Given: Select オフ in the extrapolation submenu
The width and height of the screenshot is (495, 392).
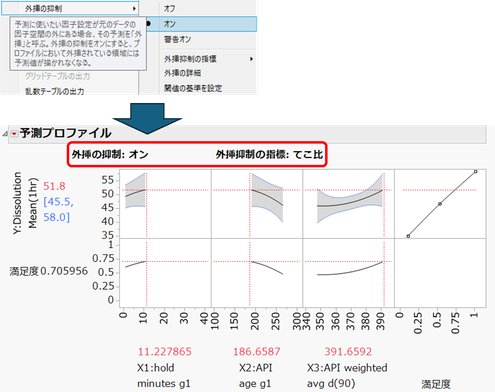Looking at the screenshot, I should (x=169, y=9).
